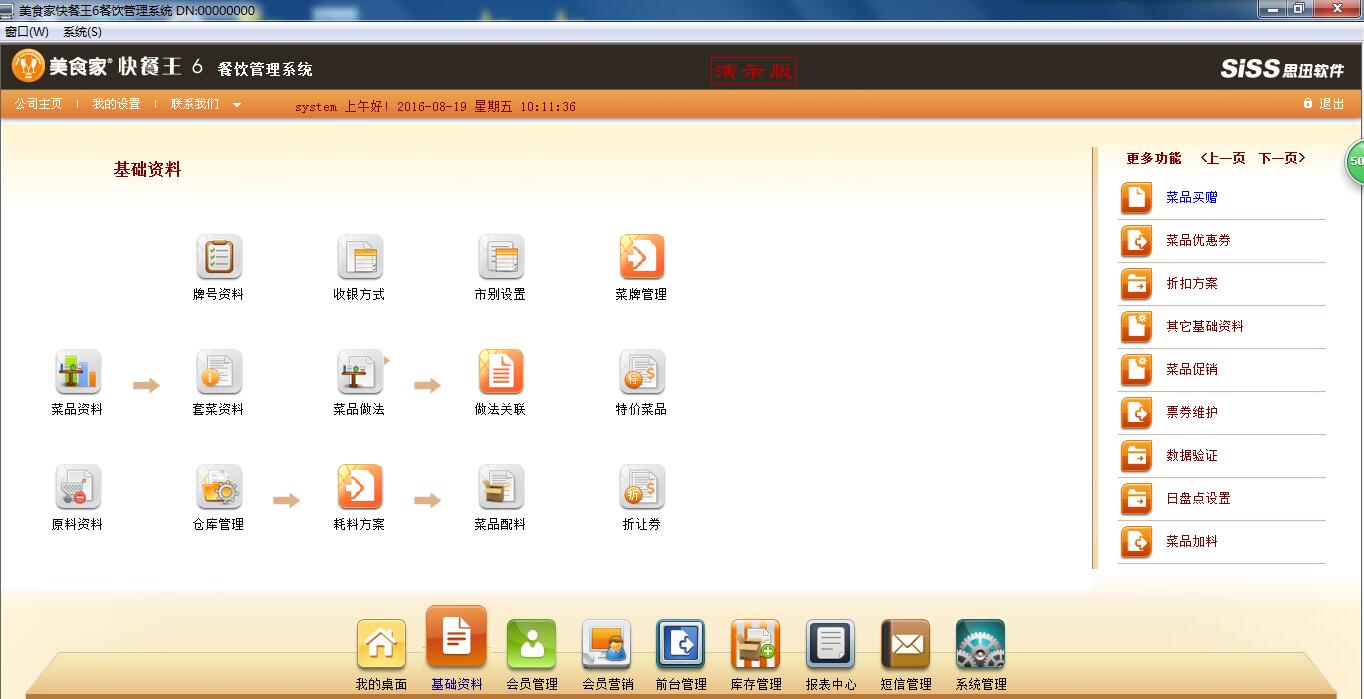Open the 牌号资料 module icon

click(219, 257)
